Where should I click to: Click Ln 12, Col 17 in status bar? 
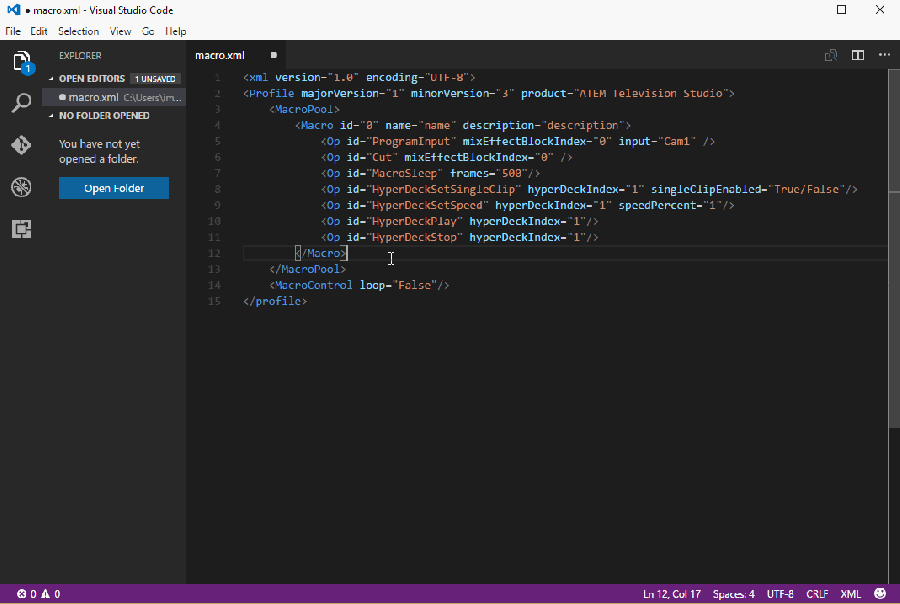[672, 594]
